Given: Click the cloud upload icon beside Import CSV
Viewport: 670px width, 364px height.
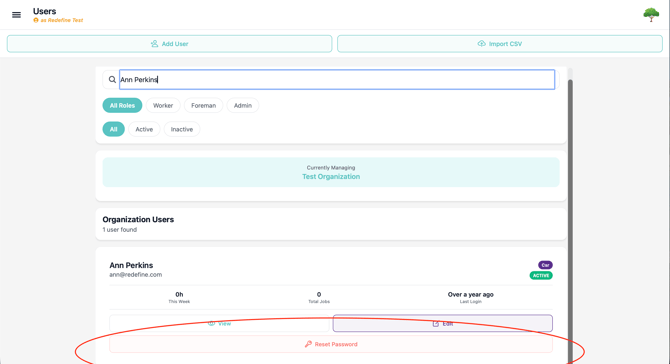Looking at the screenshot, I should tap(481, 44).
